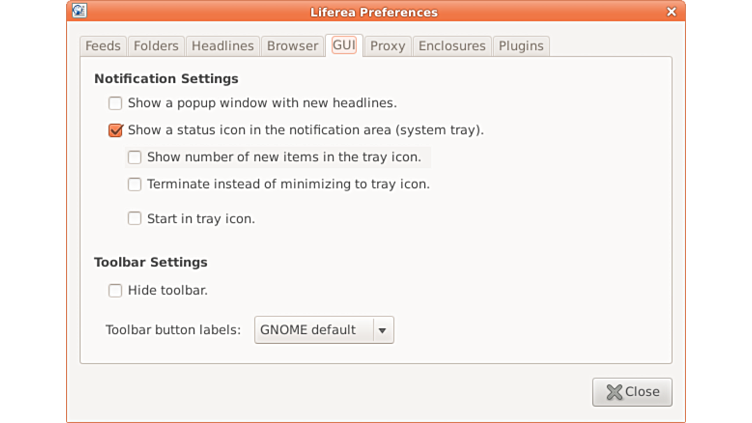The height and width of the screenshot is (423, 752).
Task: Open the Proxy settings tab
Action: [x=387, y=46]
